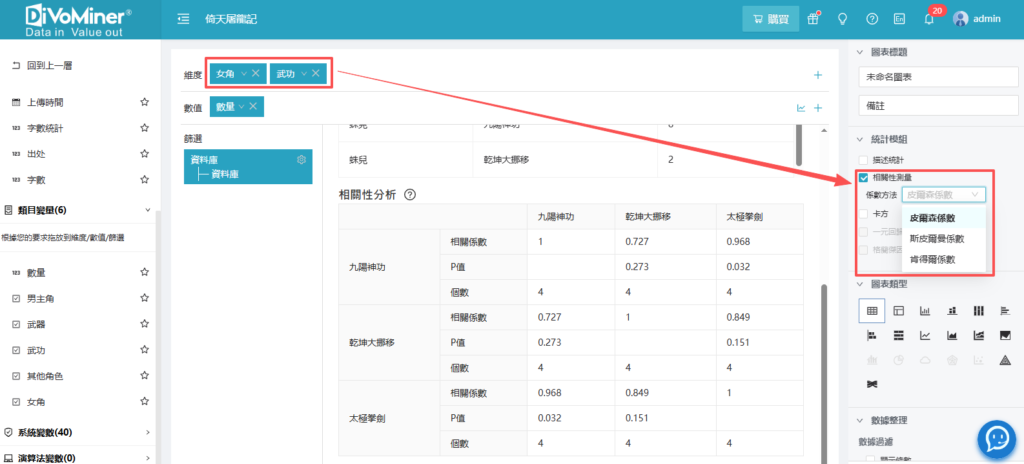Open the lightbulb tips icon

[843, 18]
